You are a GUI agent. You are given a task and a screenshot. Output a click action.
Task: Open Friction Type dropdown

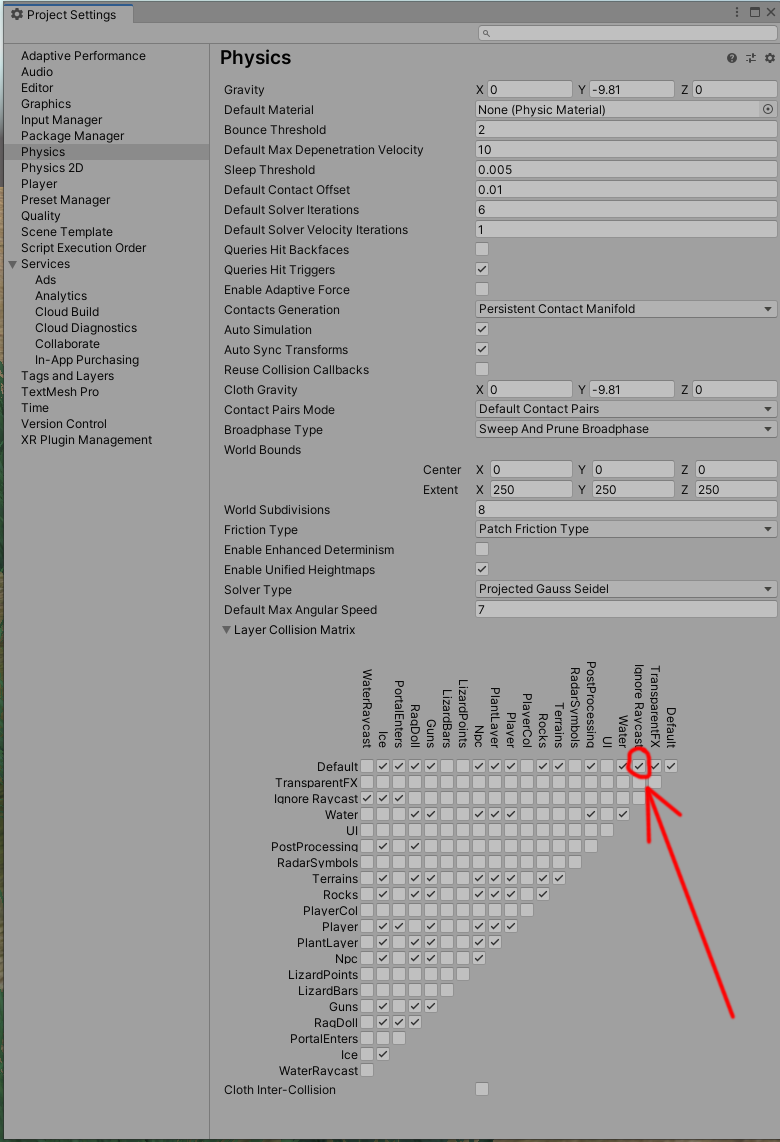point(626,529)
